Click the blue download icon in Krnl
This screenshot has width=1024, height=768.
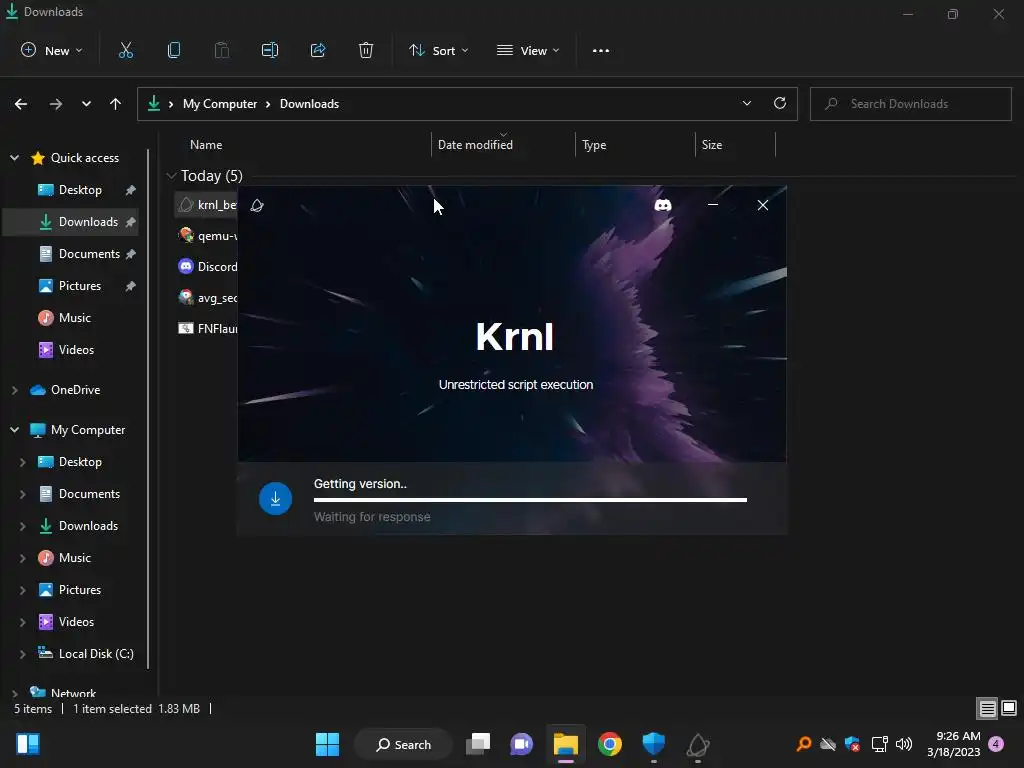click(x=276, y=499)
